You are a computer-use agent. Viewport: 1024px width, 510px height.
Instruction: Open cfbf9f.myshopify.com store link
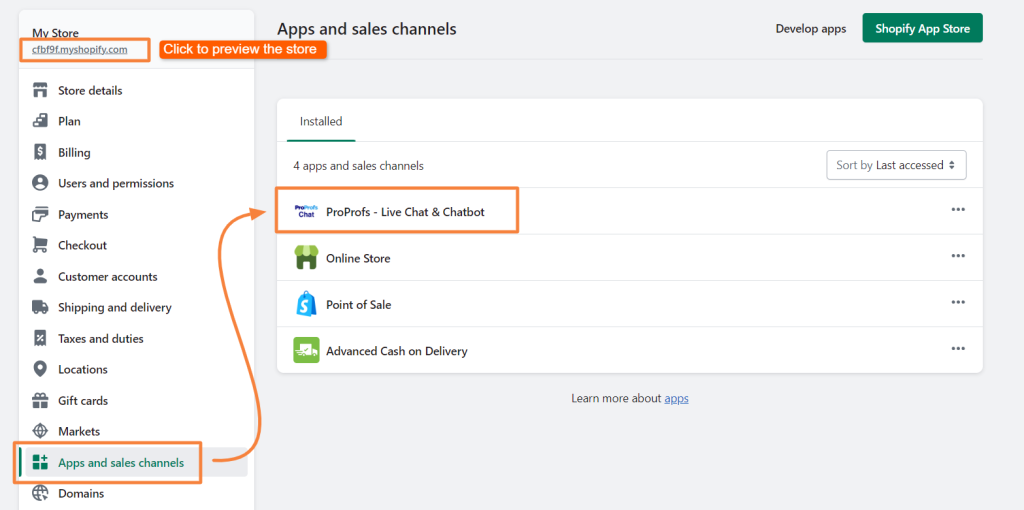[x=80, y=49]
